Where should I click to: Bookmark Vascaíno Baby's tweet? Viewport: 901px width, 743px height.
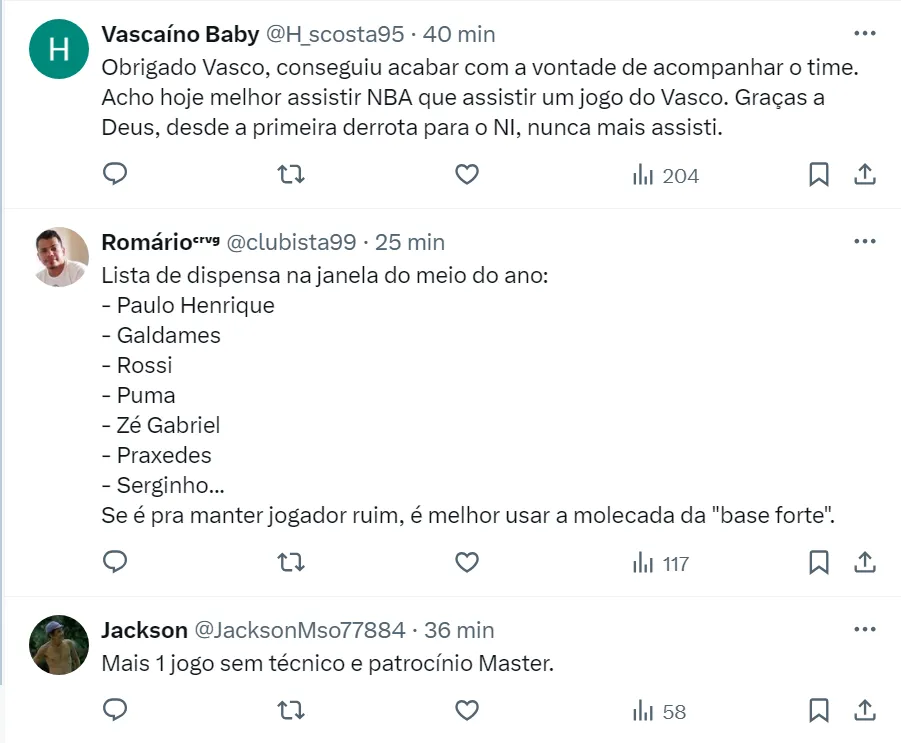(x=819, y=175)
